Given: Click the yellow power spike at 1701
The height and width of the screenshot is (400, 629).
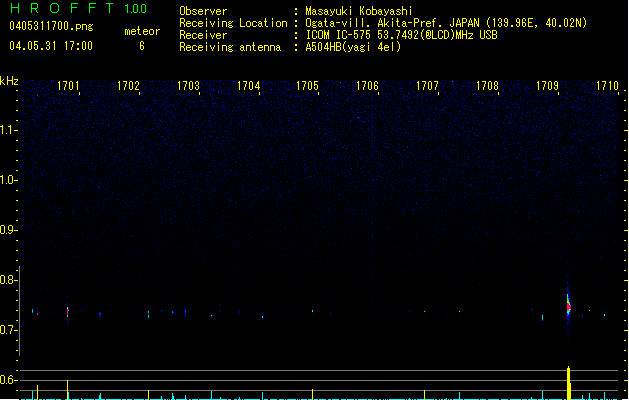Looking at the screenshot, I should [67, 390].
